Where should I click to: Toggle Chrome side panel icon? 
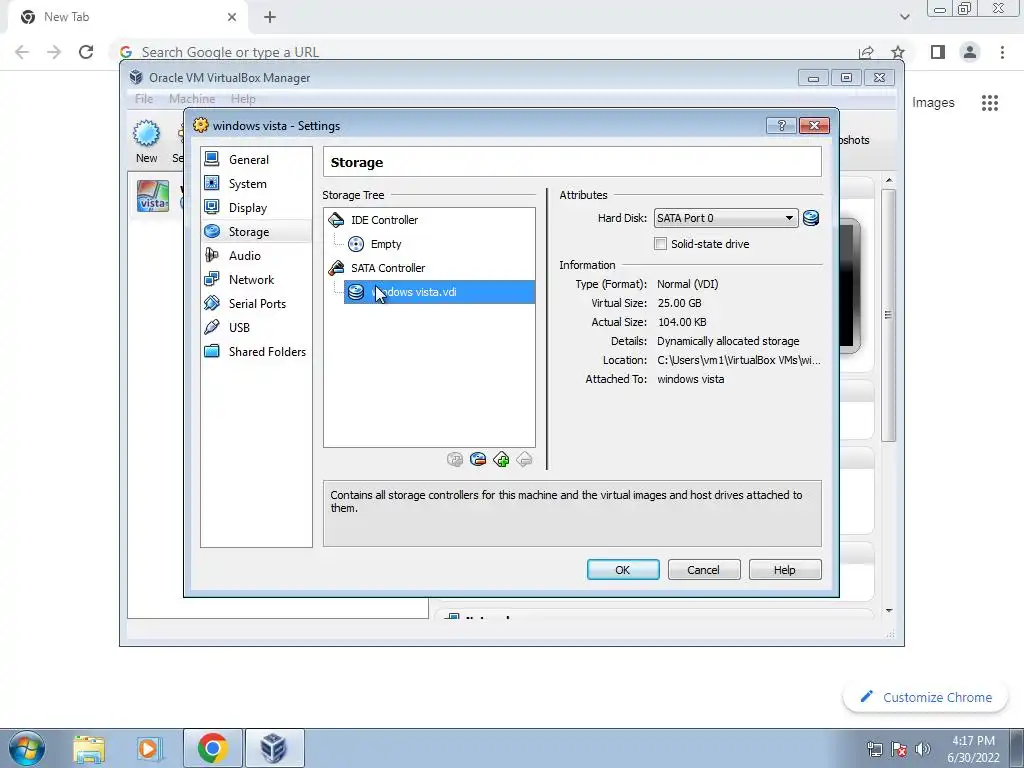(938, 52)
